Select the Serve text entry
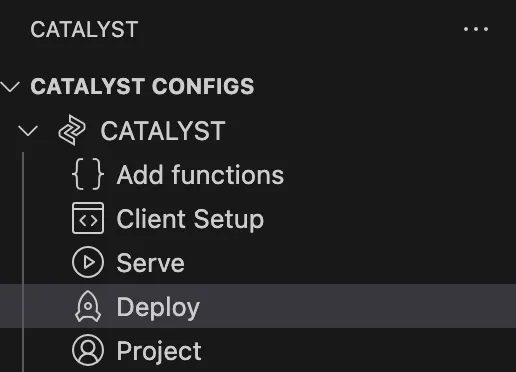Image resolution: width=516 pixels, height=372 pixels. (151, 263)
